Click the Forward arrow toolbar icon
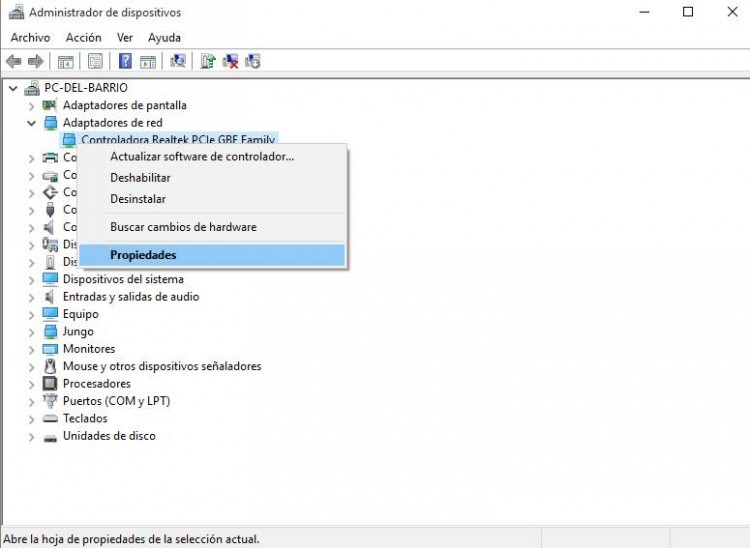This screenshot has width=750, height=548. point(36,61)
